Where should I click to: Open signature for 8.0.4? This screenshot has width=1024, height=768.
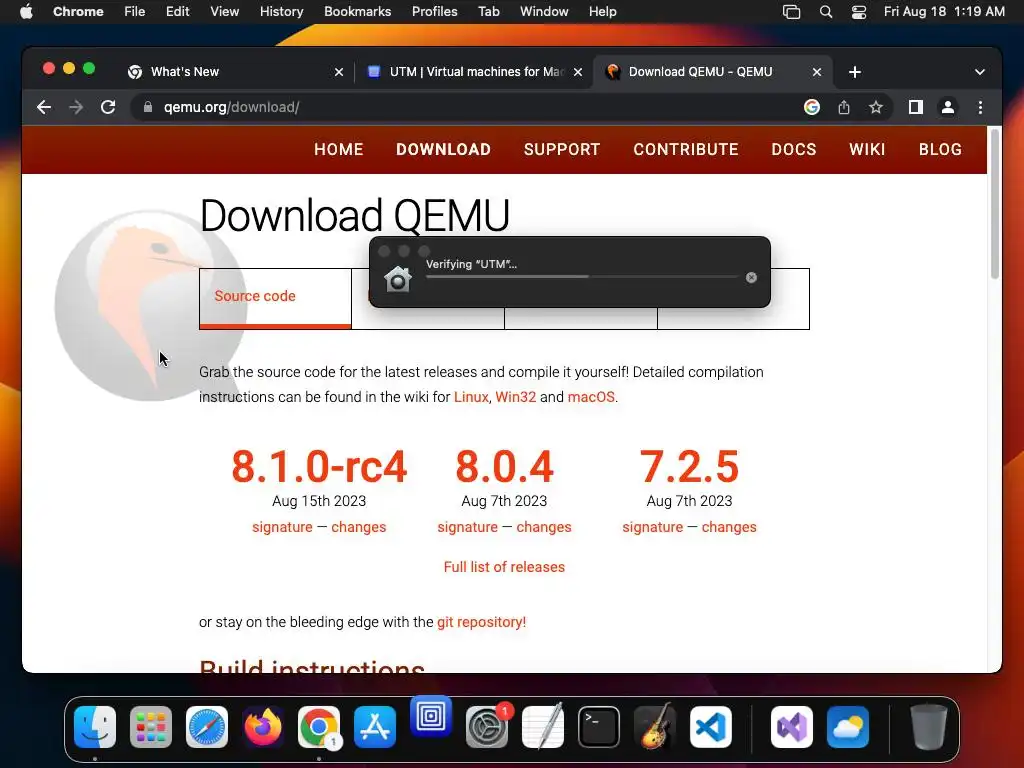(468, 527)
